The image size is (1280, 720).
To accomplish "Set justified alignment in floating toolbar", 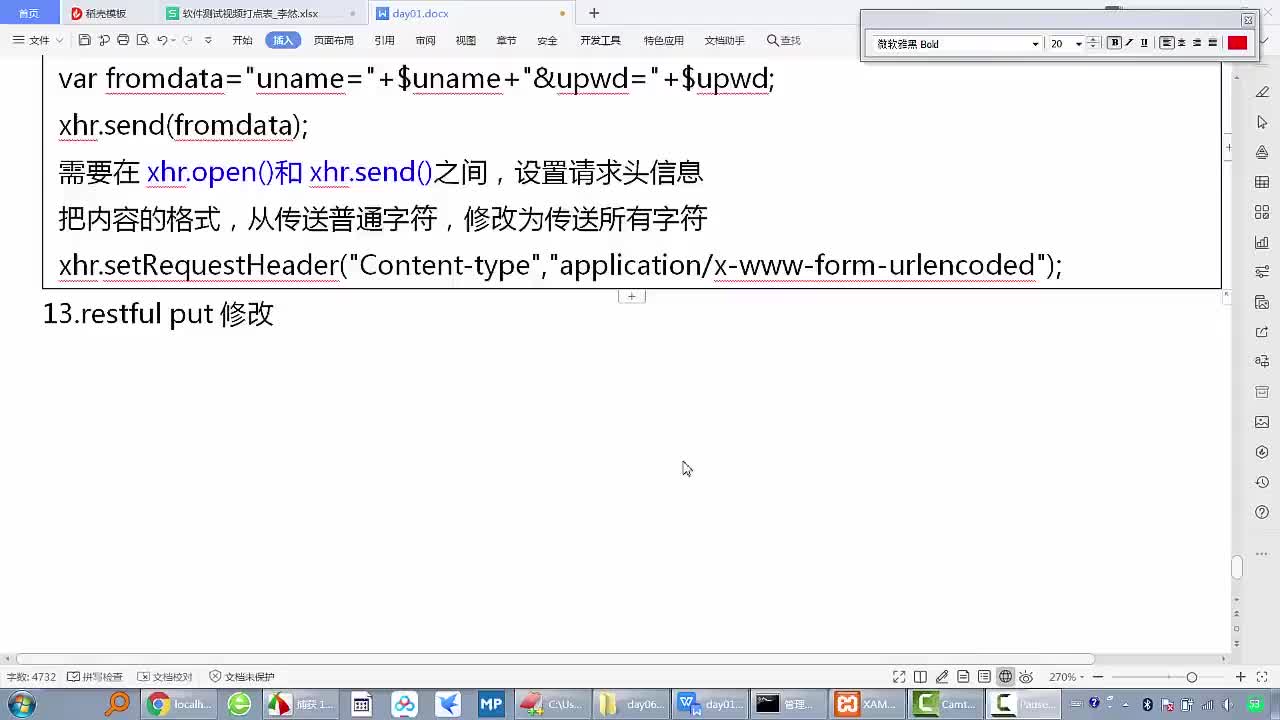I will click(x=1213, y=43).
